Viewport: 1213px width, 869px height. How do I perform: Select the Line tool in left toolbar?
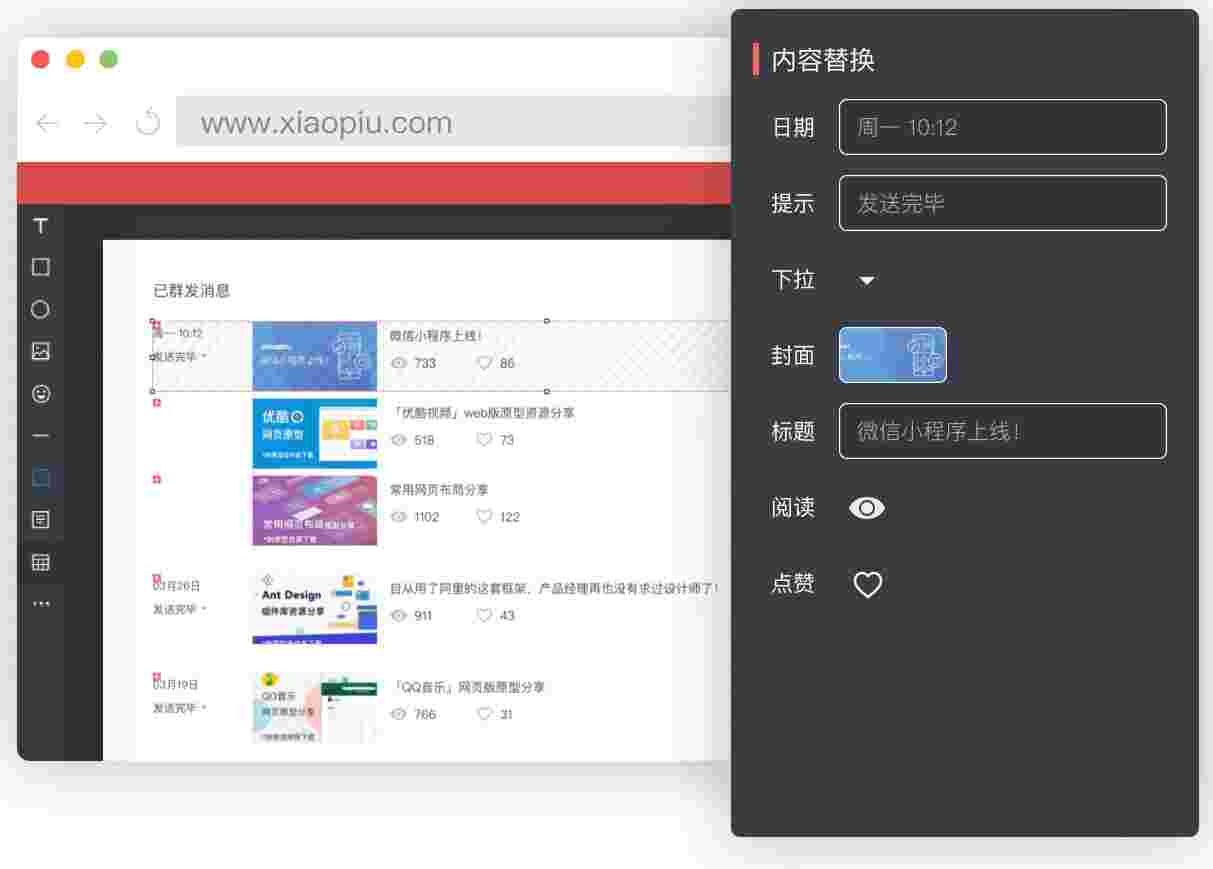pyautogui.click(x=41, y=436)
